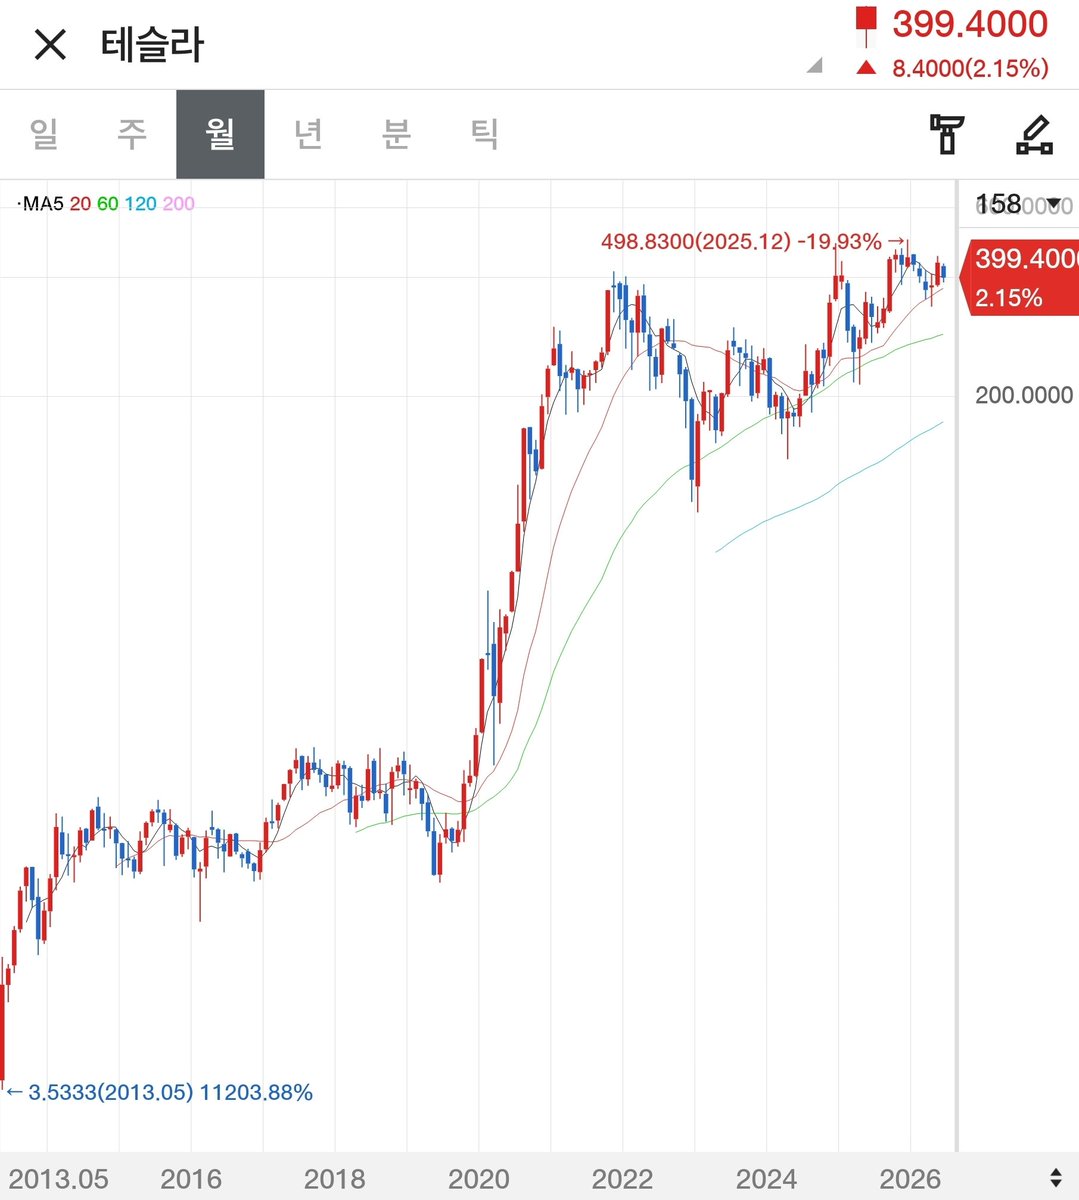This screenshot has width=1079, height=1200.
Task: Select the 년 (yearly) chart tab
Action: (308, 134)
